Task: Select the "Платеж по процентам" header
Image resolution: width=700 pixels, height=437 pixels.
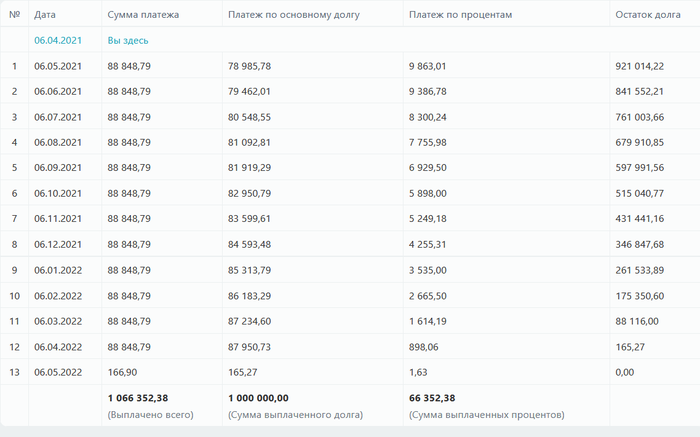Action: 460,15
